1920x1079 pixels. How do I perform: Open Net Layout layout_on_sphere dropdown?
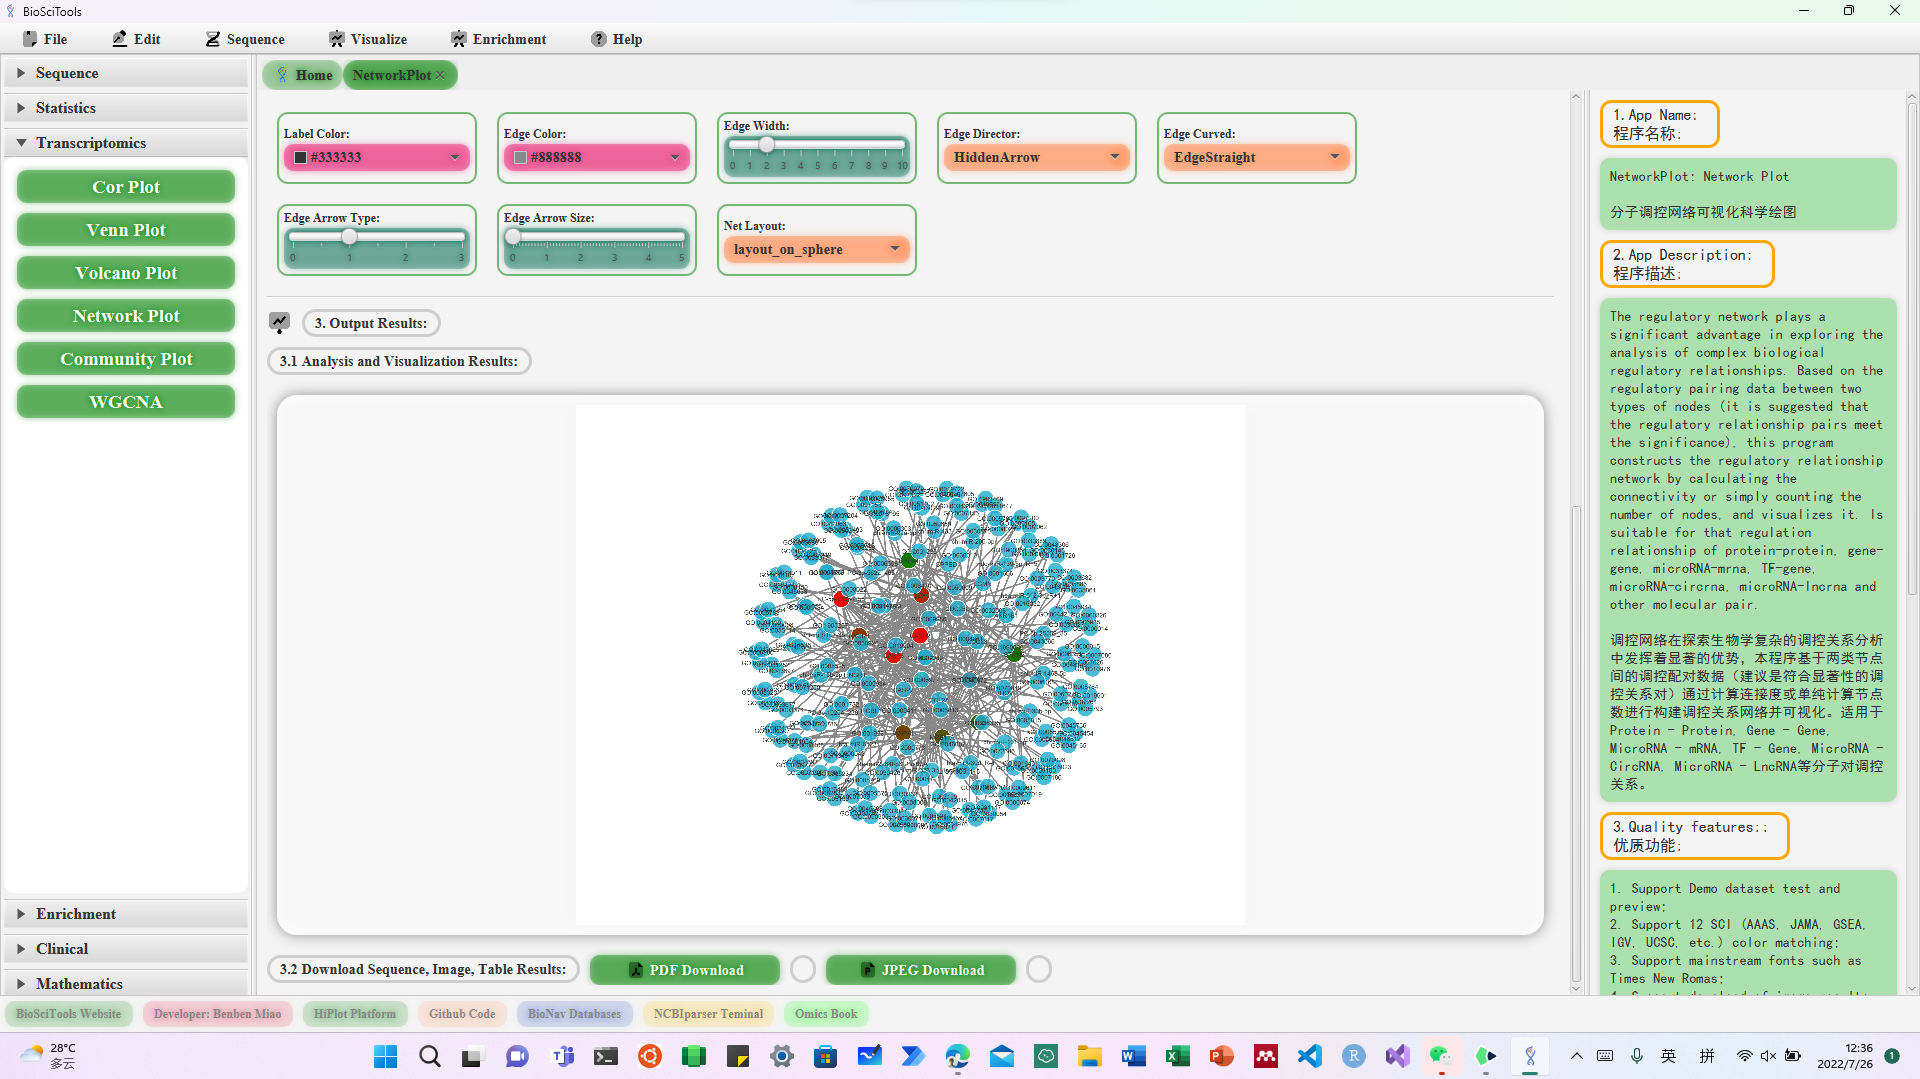817,249
